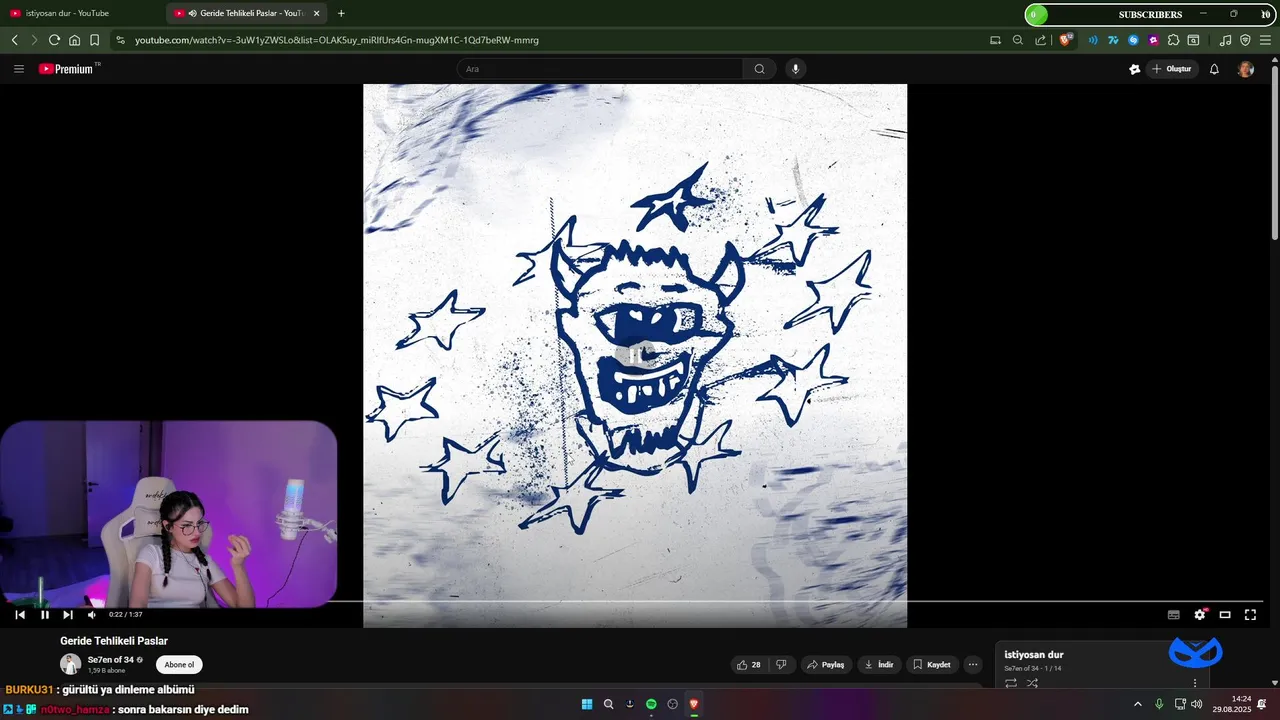Download the video with İndir
The image size is (1280, 720).
[879, 665]
